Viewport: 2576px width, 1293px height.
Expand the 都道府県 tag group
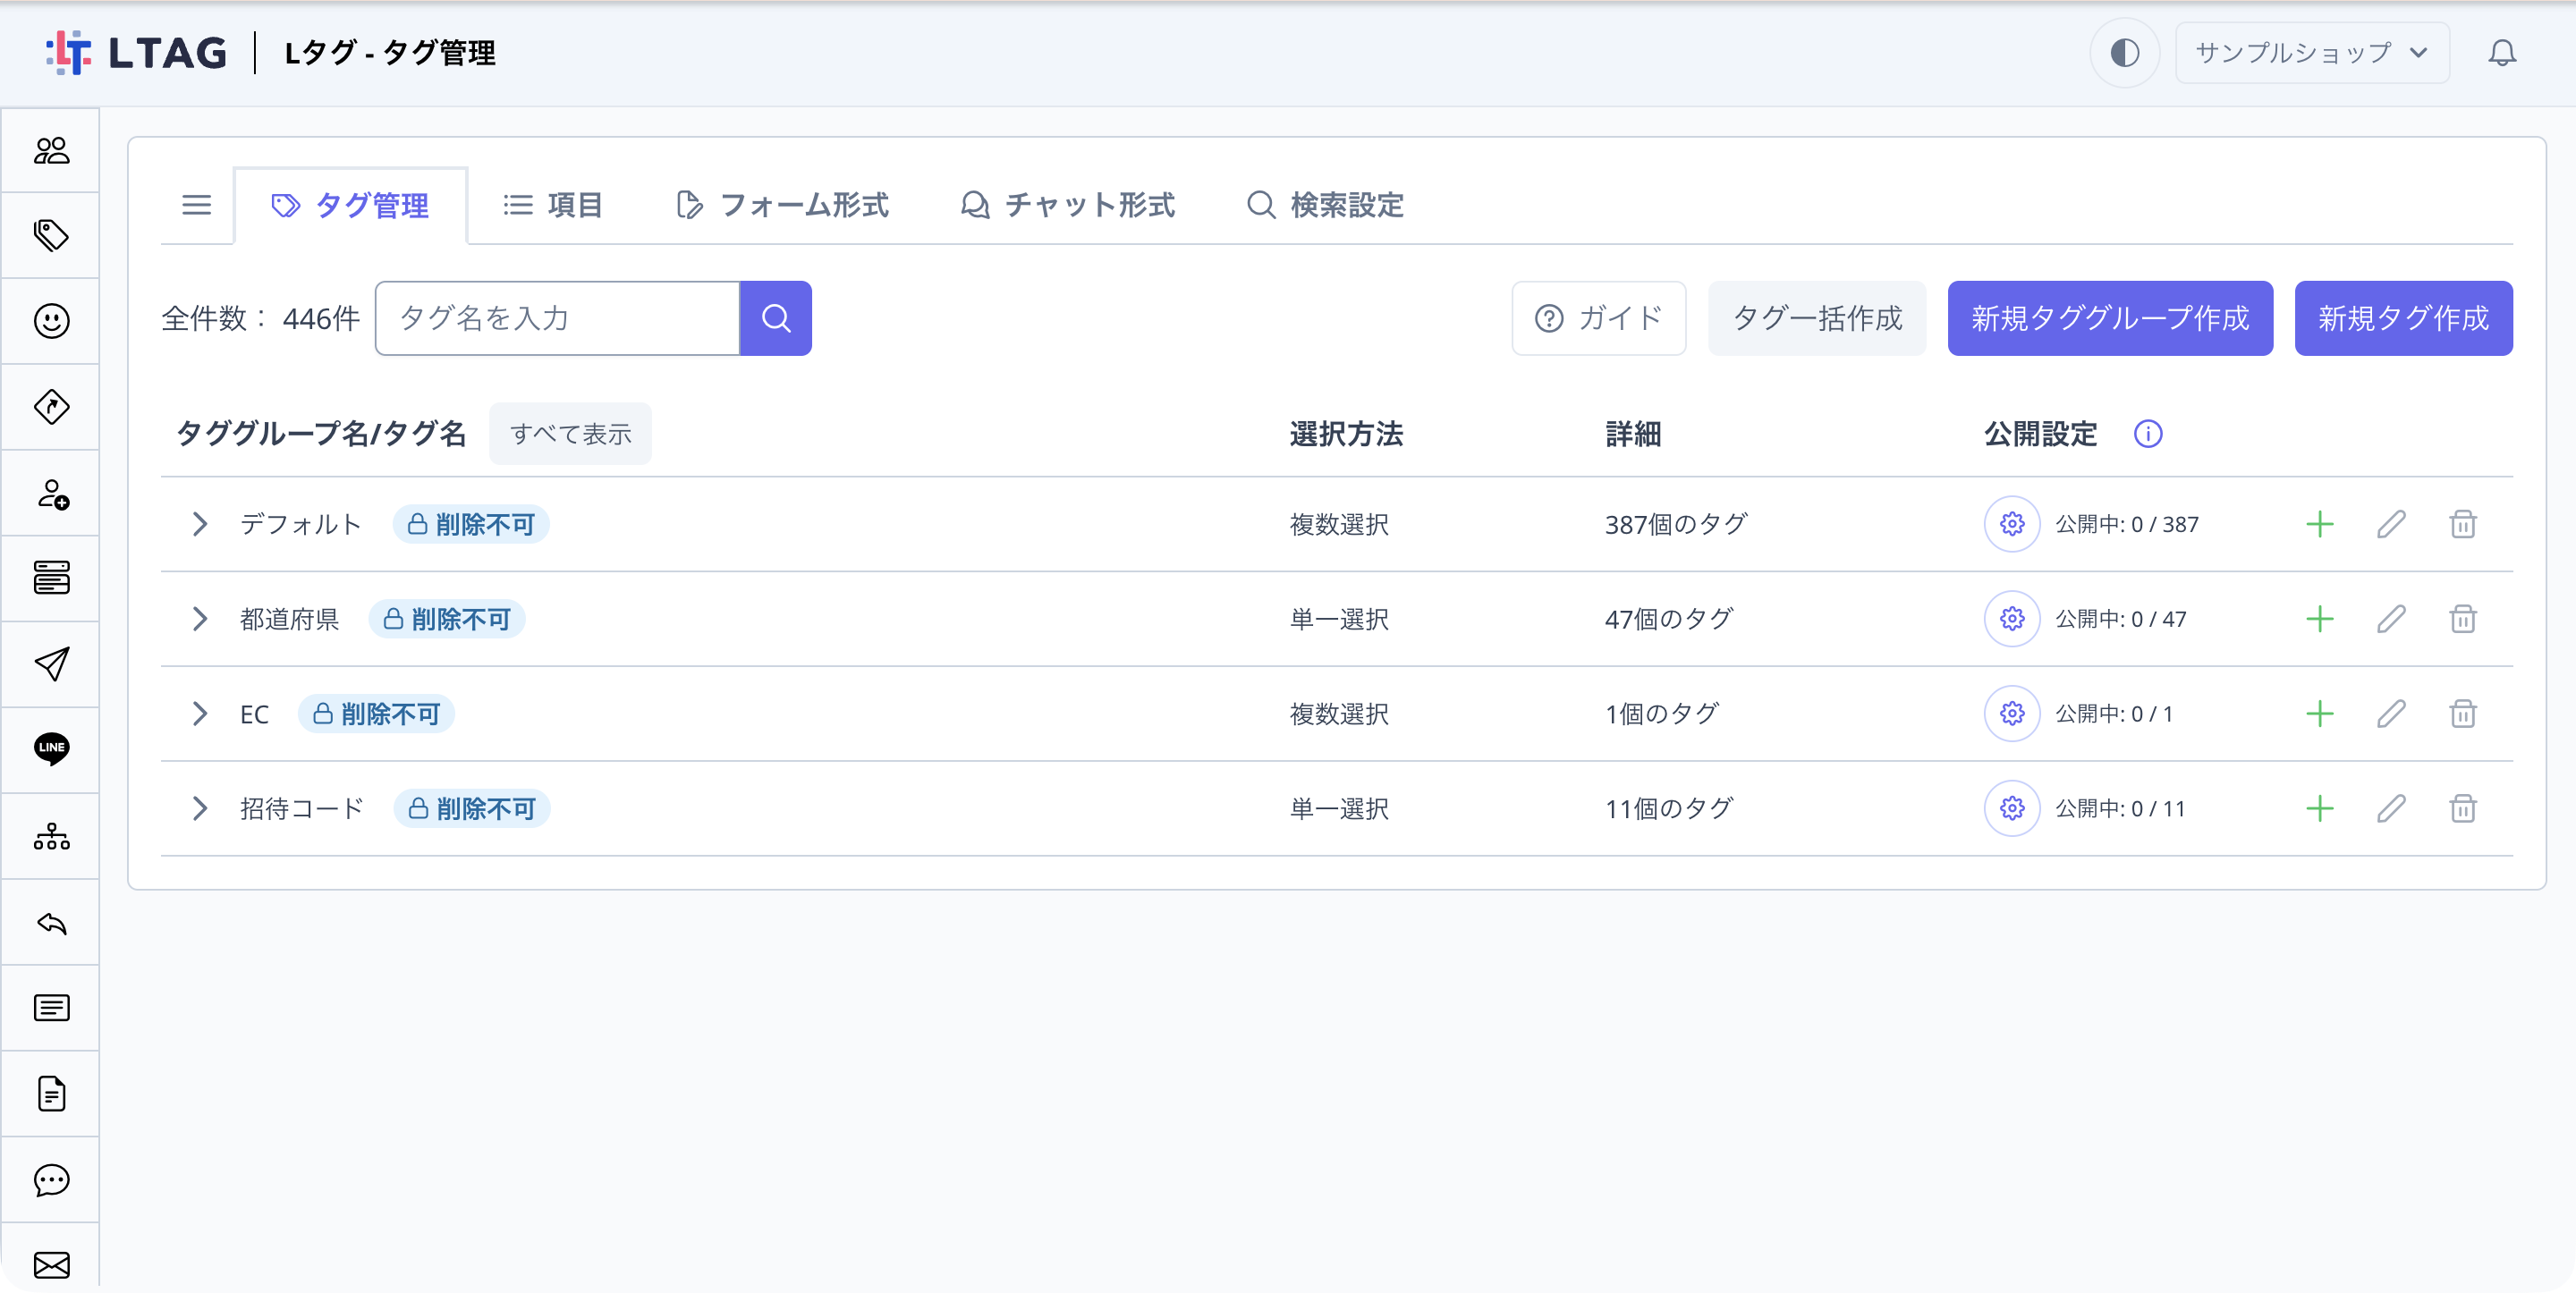tap(199, 619)
